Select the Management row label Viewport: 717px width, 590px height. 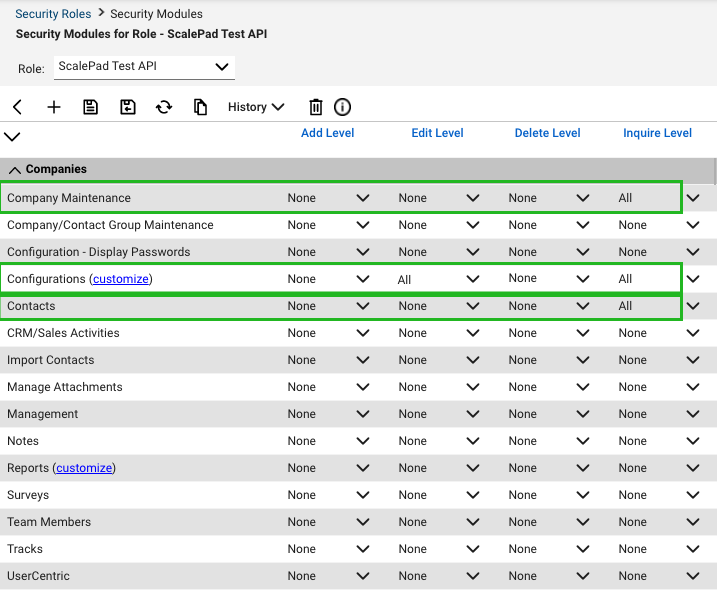tap(43, 414)
